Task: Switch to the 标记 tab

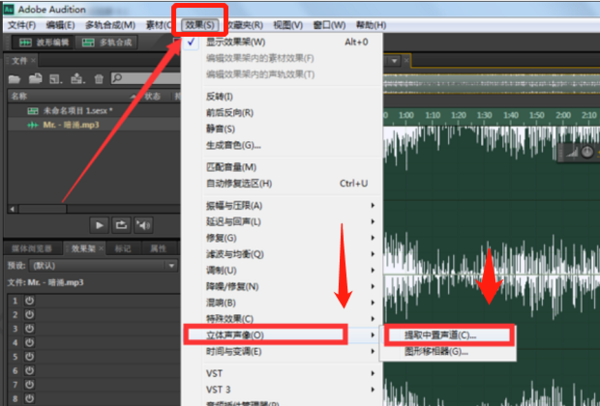Action: click(x=123, y=249)
